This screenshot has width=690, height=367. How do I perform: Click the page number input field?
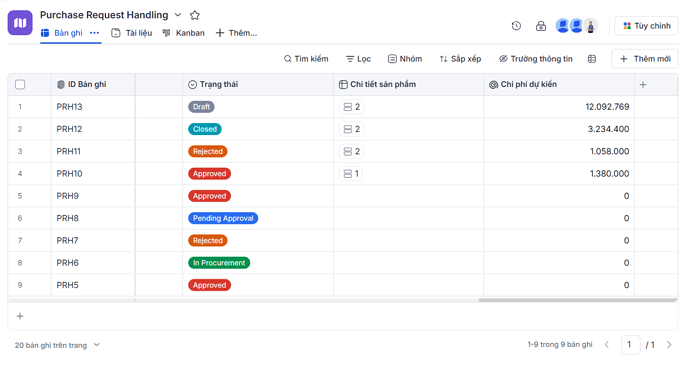pyautogui.click(x=630, y=345)
